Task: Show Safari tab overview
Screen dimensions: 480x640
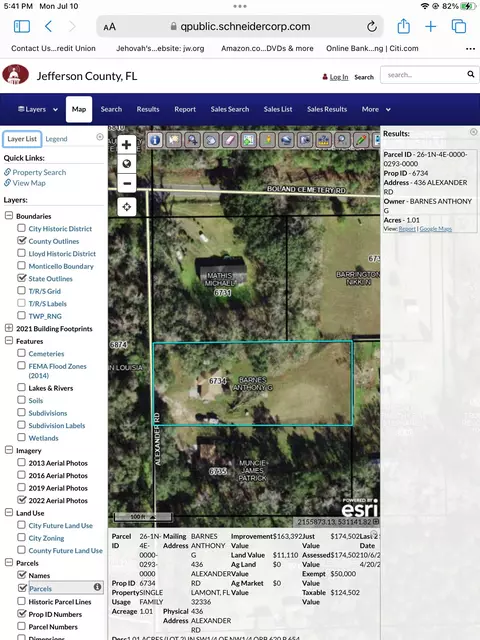Action: (x=459, y=27)
